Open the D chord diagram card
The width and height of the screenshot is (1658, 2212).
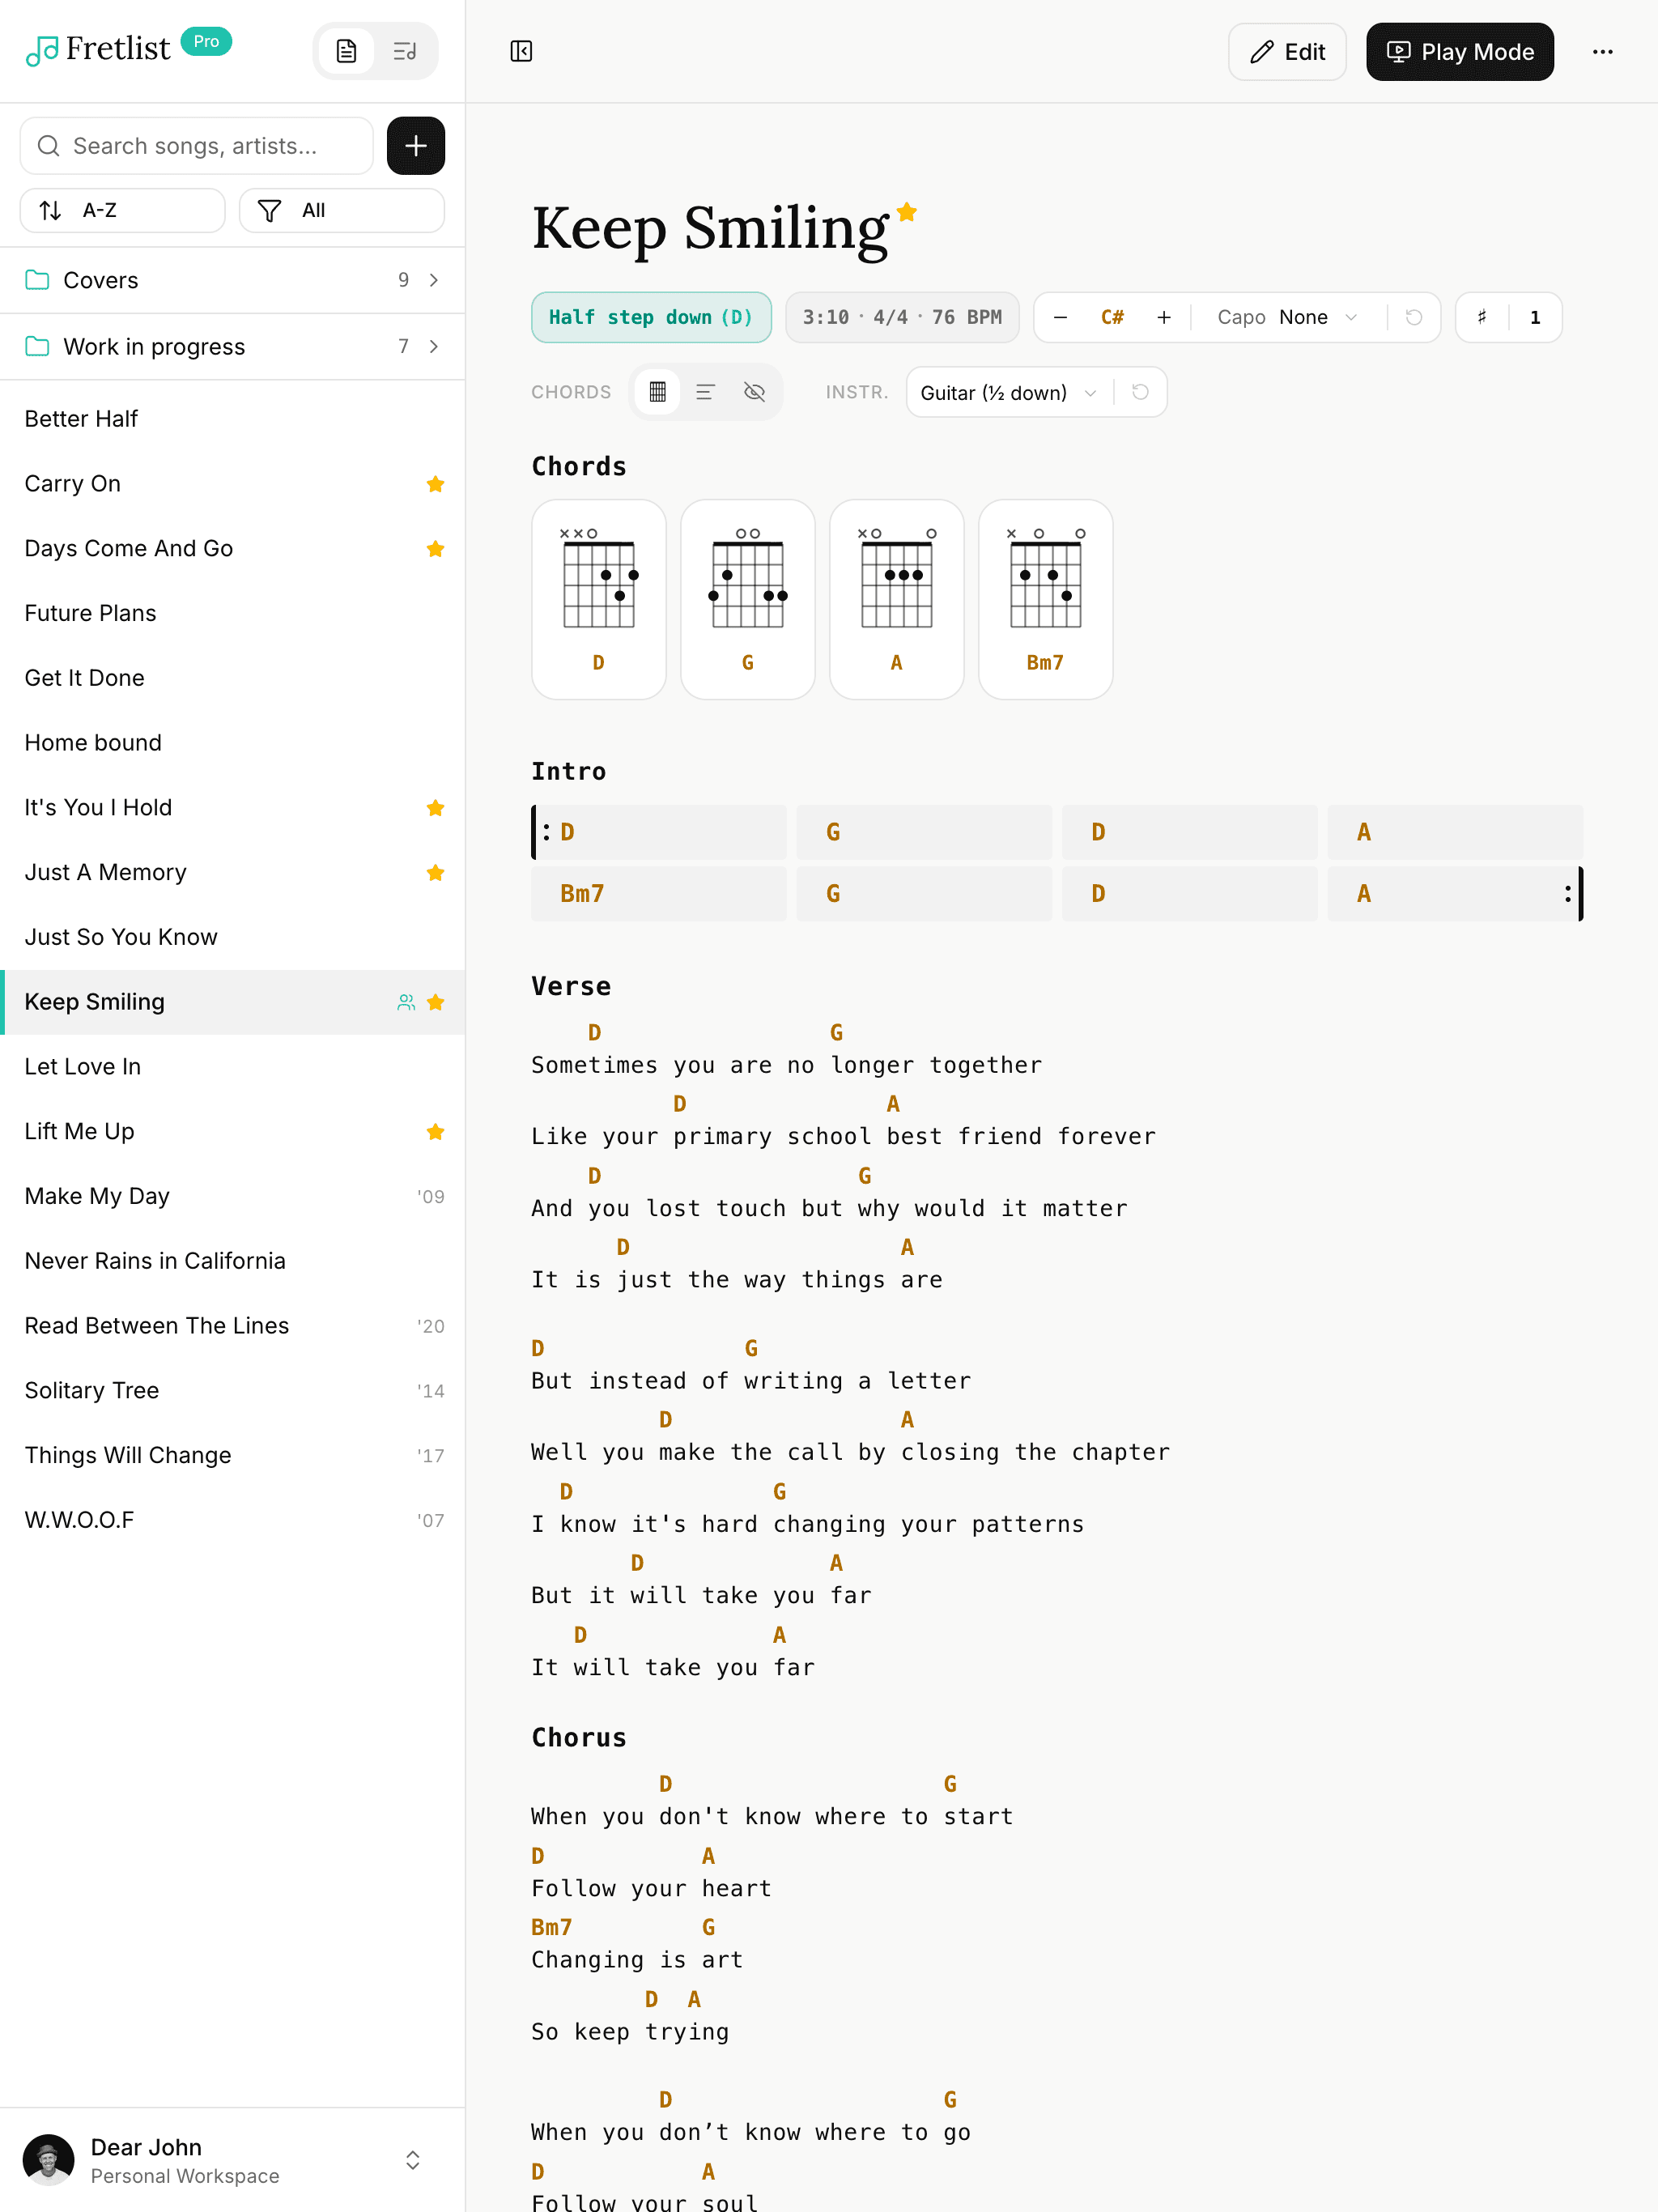(x=598, y=599)
